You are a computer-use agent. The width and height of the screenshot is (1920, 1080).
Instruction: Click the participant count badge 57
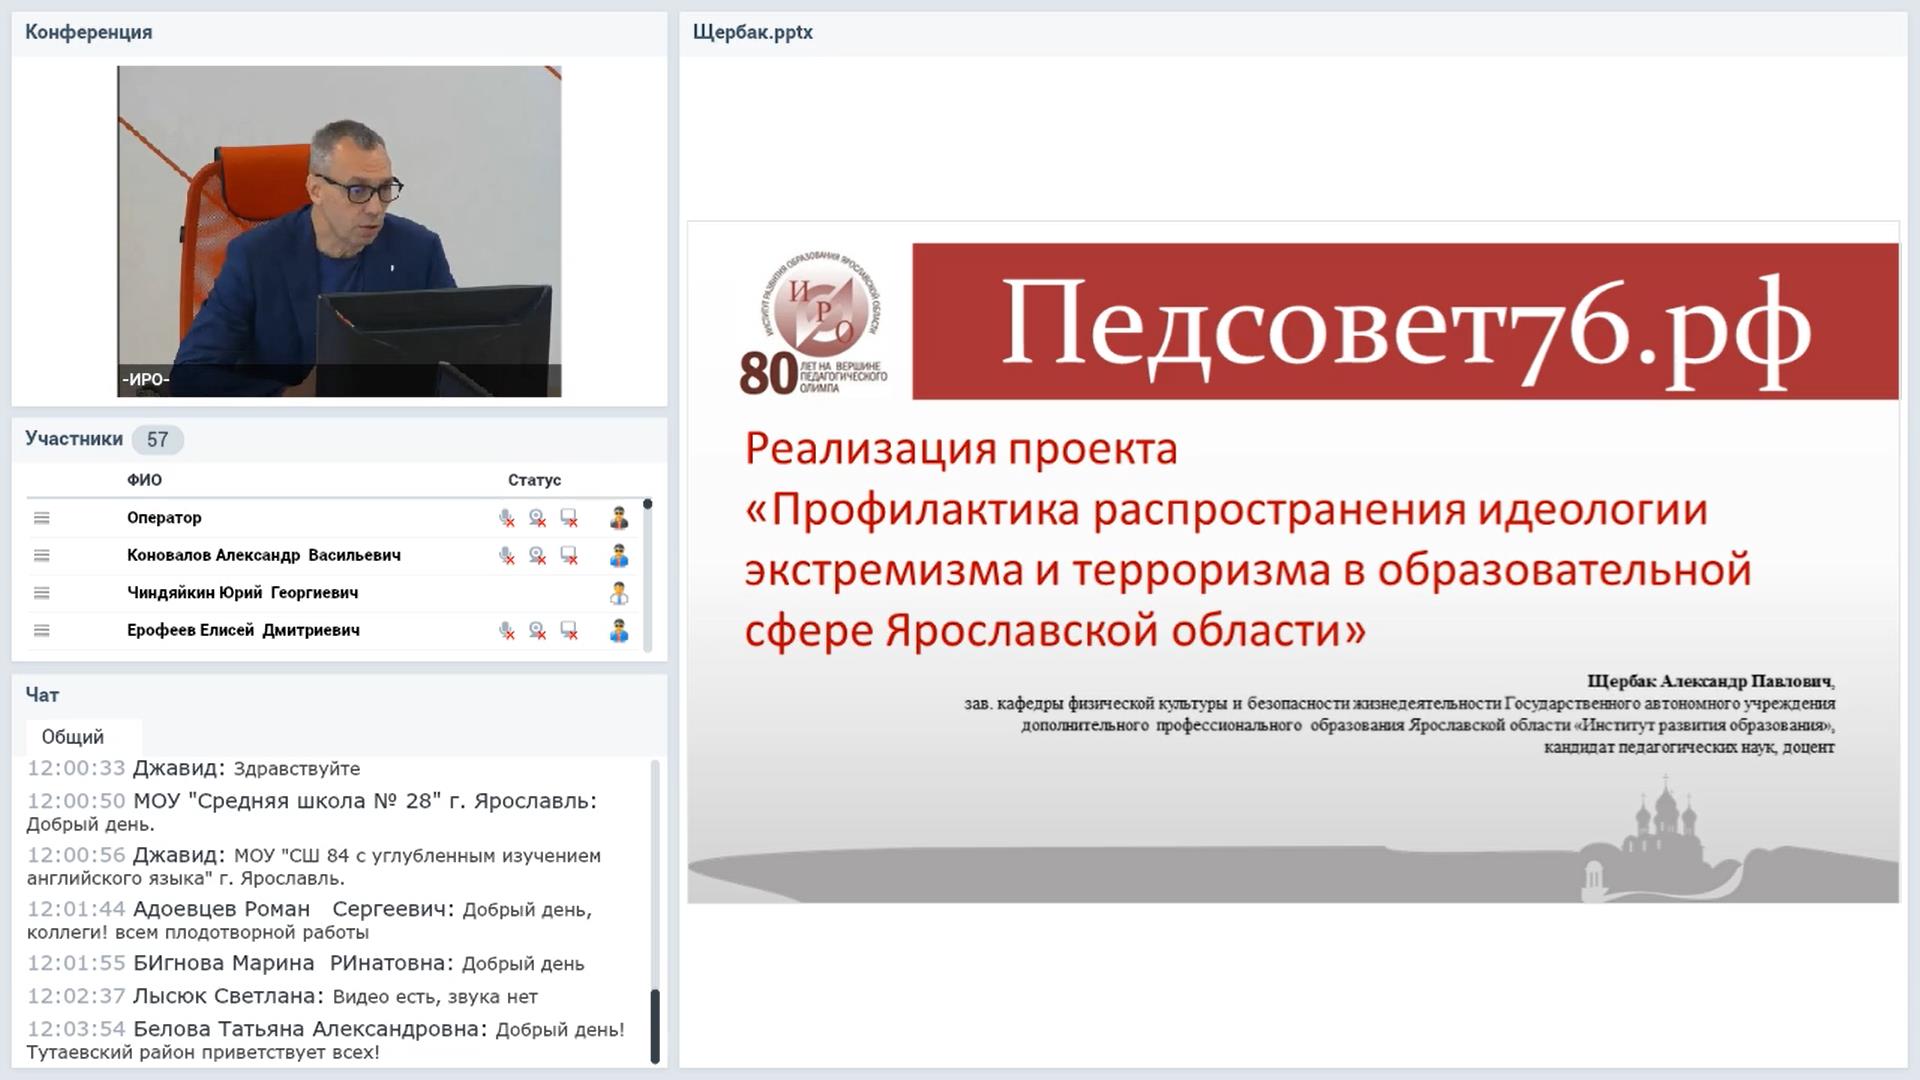tap(158, 439)
